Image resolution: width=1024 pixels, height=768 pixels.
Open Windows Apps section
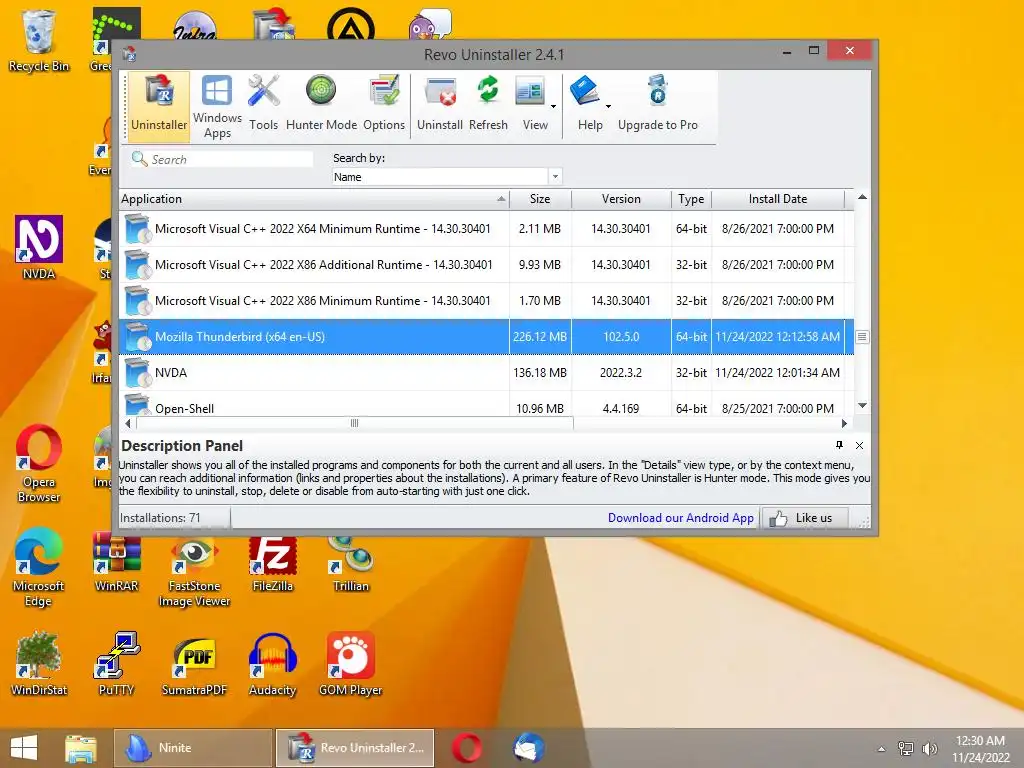pyautogui.click(x=217, y=106)
